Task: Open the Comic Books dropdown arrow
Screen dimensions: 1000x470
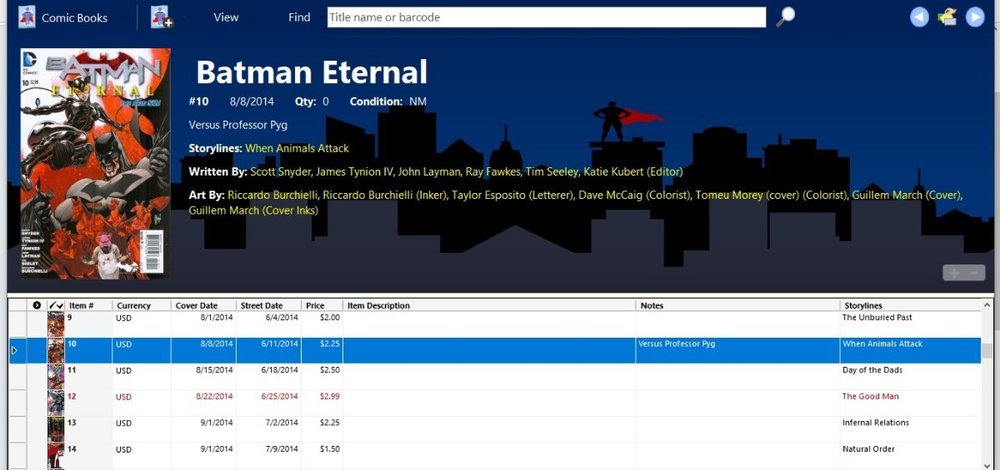Action: tap(123, 18)
